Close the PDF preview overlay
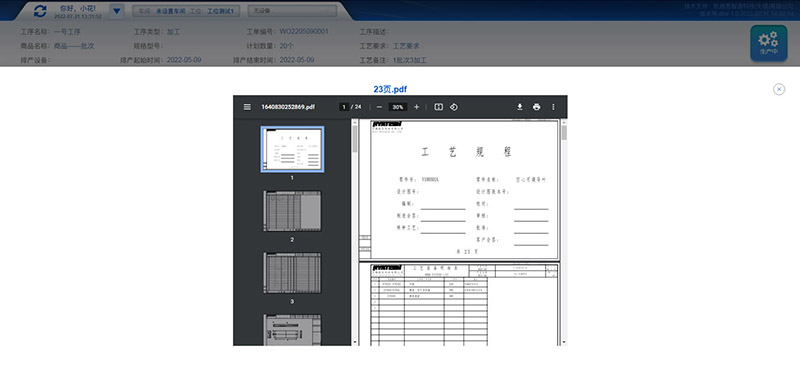Image resolution: width=800 pixels, height=391 pixels. (779, 89)
